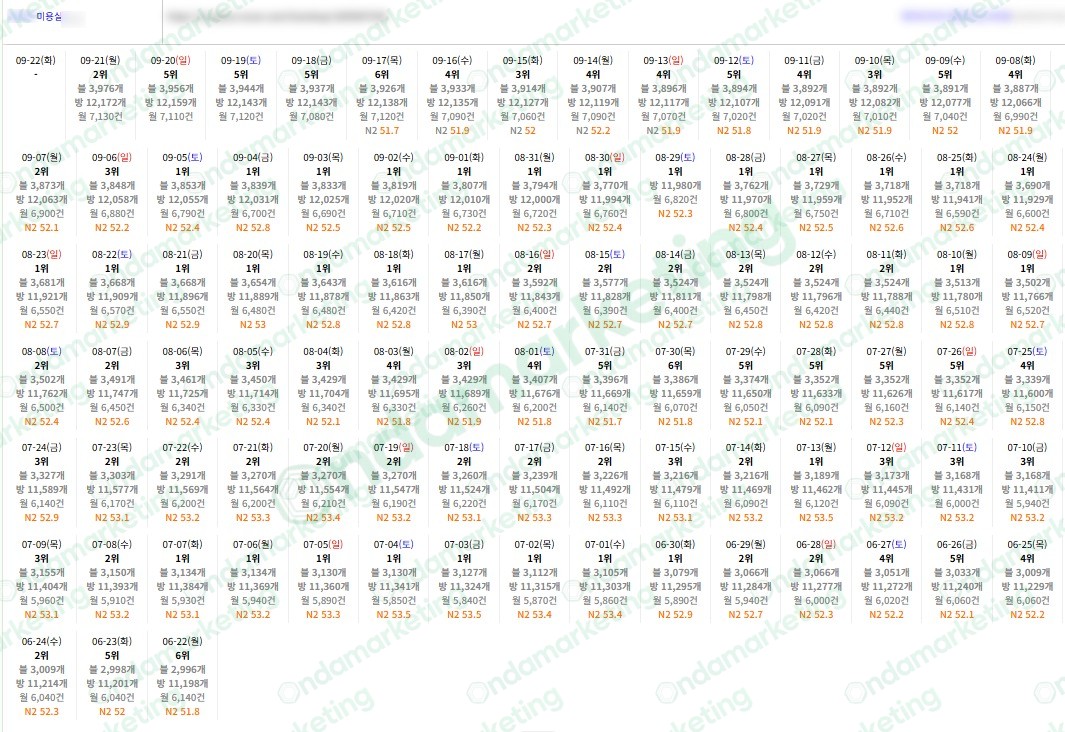Select 월 6,140건 under 06-22(월)
The width and height of the screenshot is (1065, 732).
click(x=182, y=697)
